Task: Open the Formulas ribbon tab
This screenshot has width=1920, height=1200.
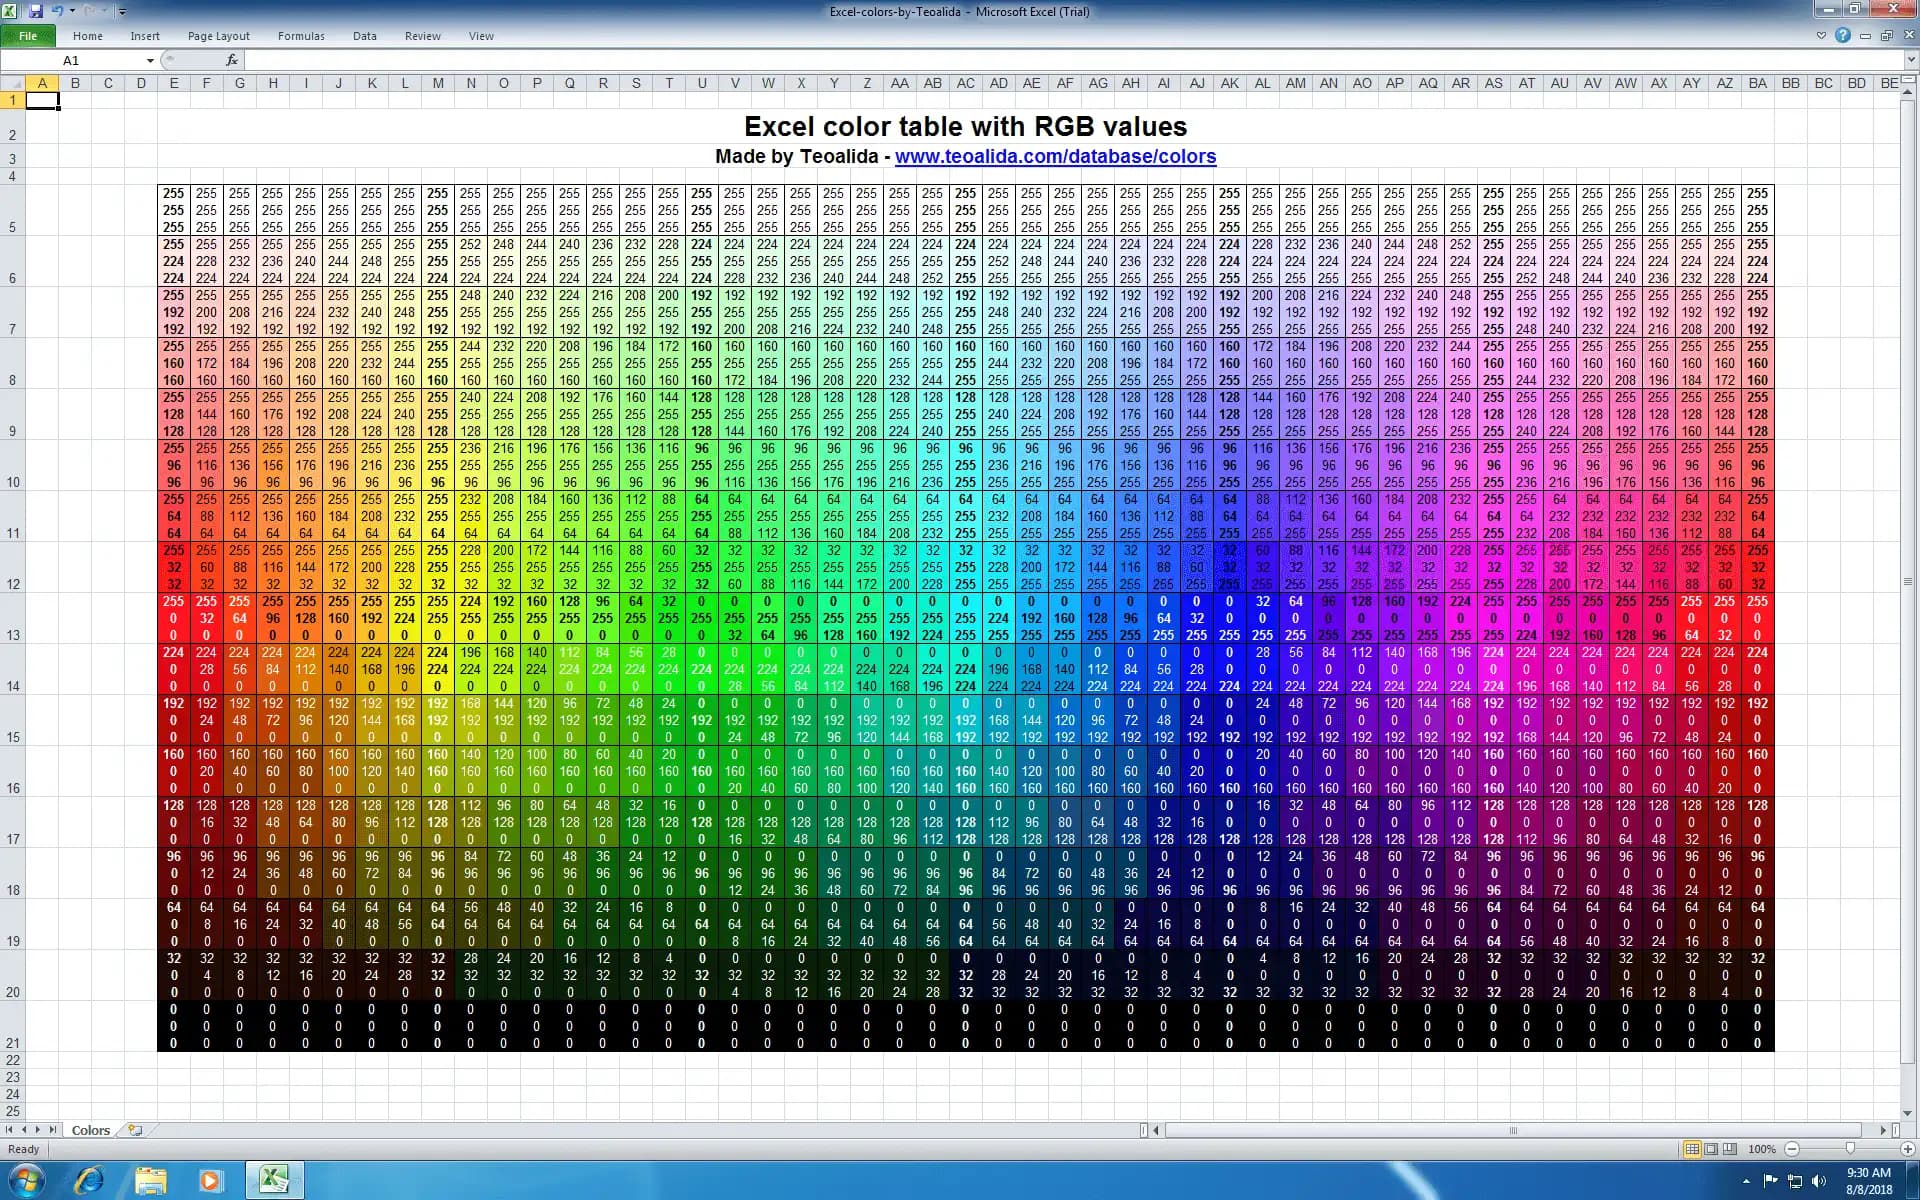Action: tap(301, 36)
